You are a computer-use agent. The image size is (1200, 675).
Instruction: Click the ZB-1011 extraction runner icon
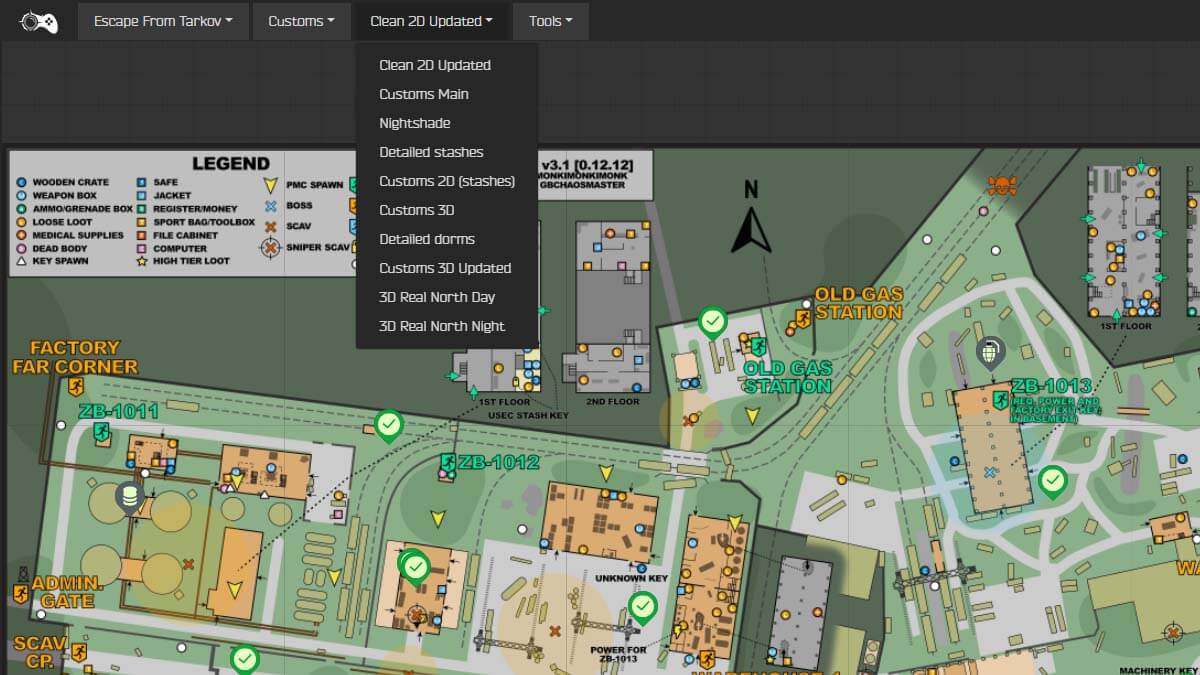101,431
